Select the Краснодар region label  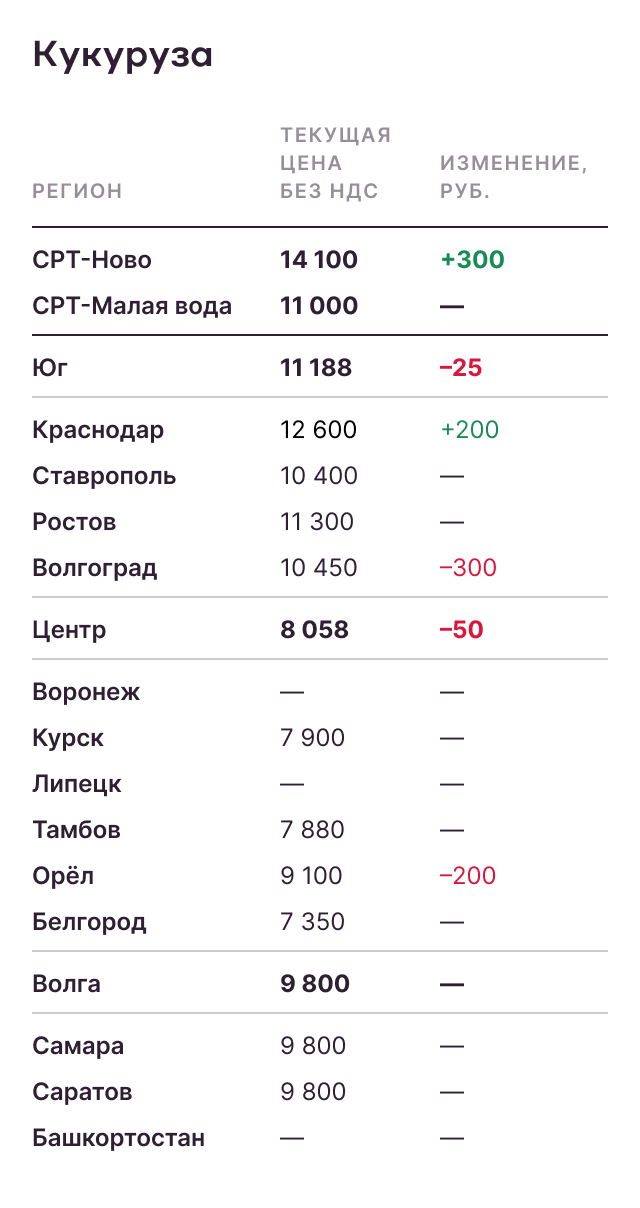click(x=98, y=430)
